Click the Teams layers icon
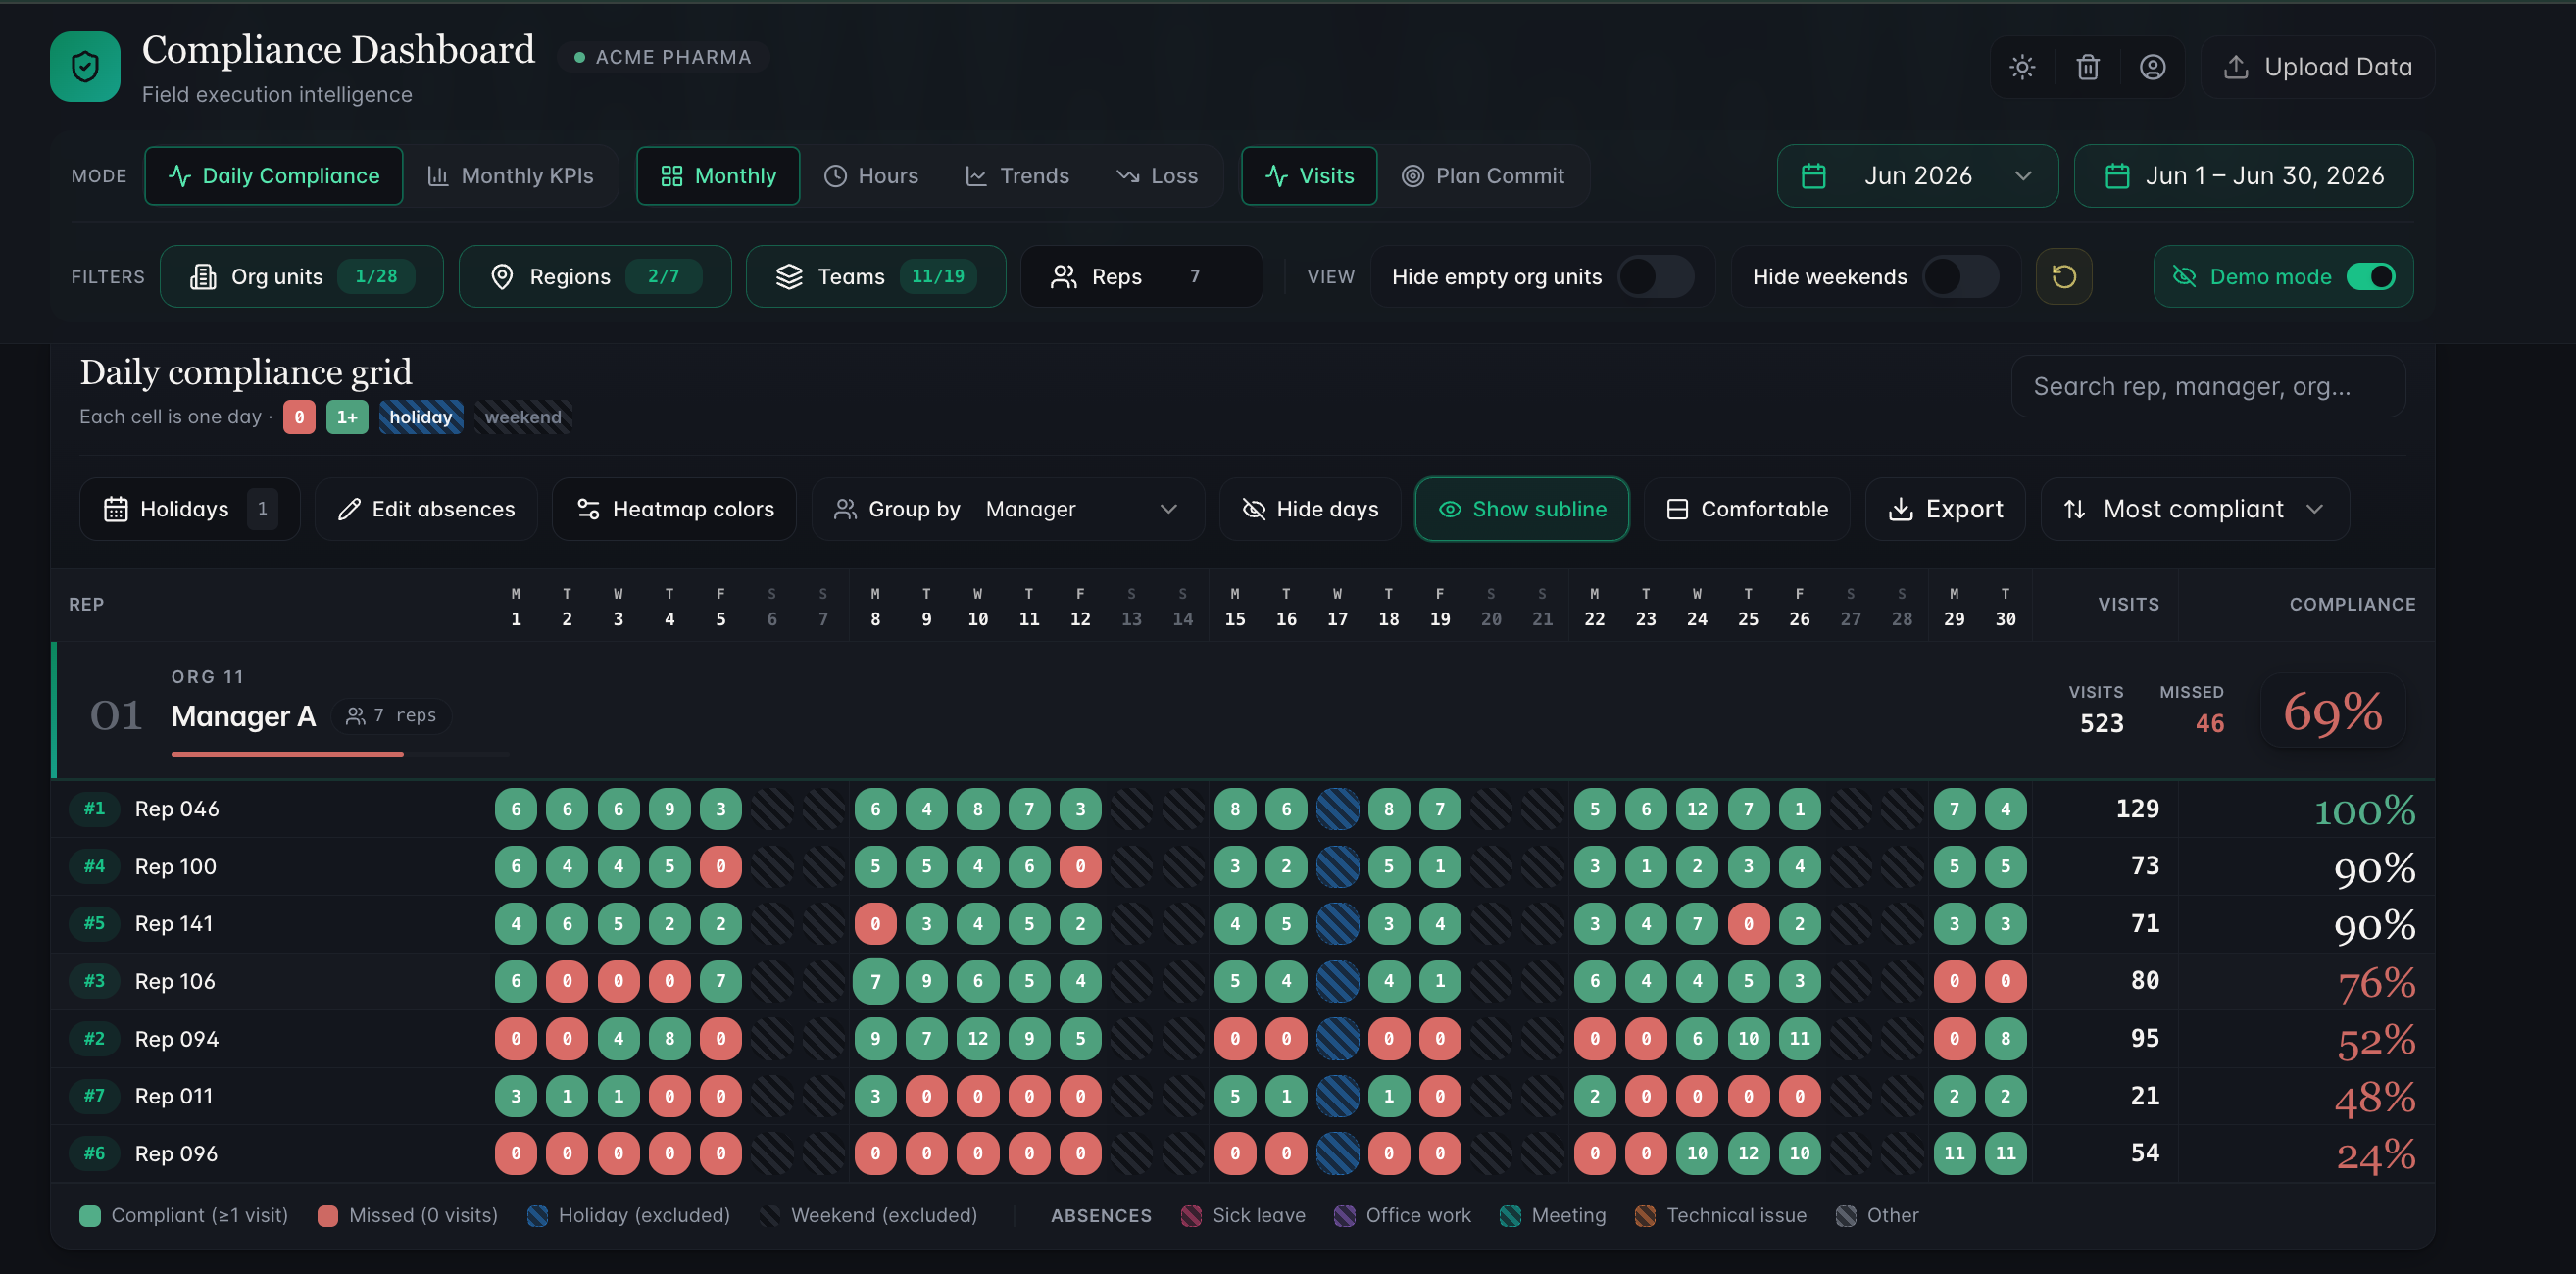This screenshot has width=2576, height=1274. pyautogui.click(x=789, y=276)
